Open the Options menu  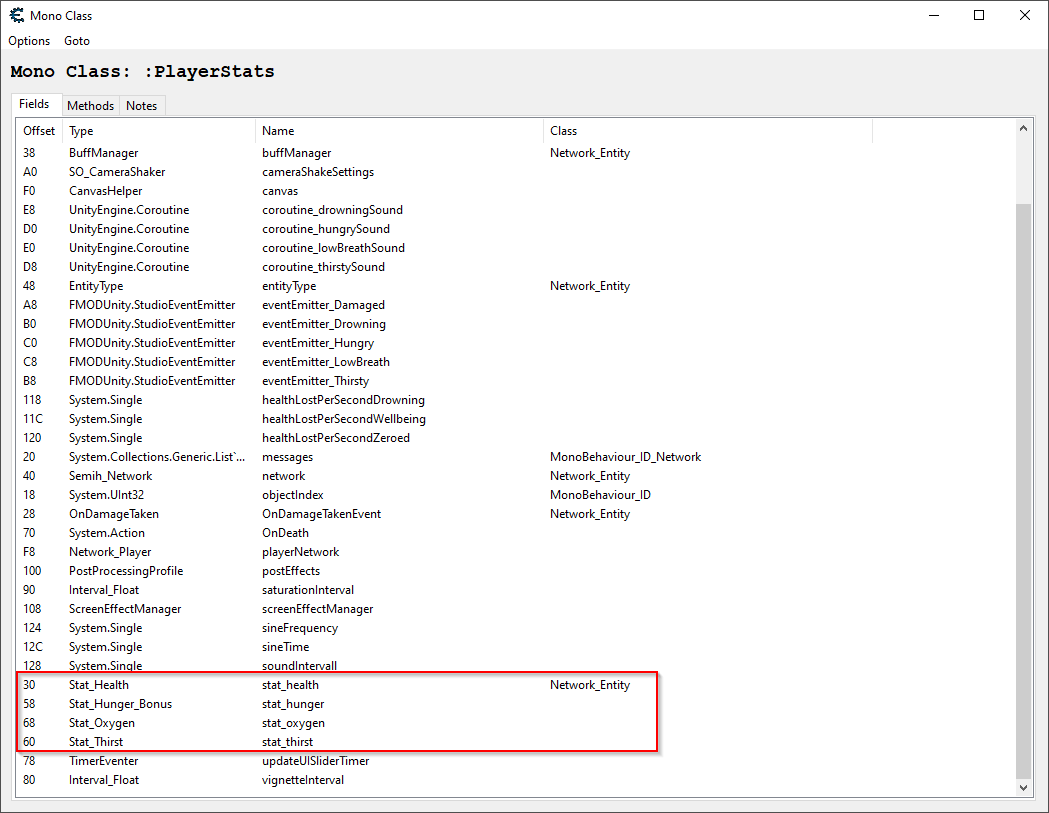click(x=28, y=41)
